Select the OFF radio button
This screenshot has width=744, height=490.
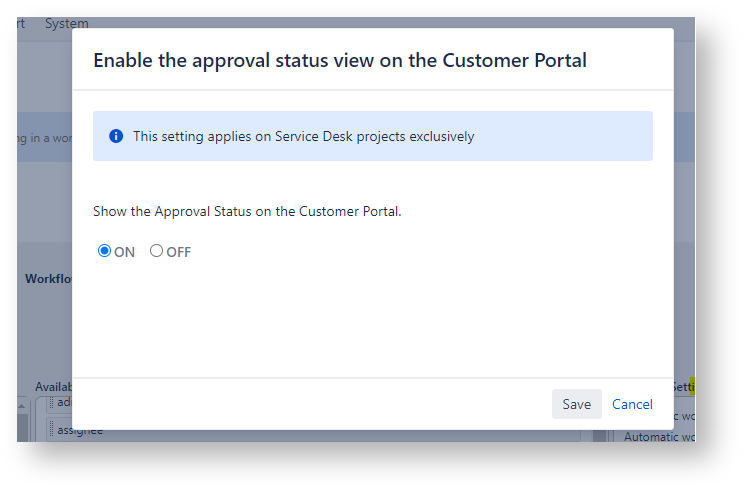click(x=156, y=251)
